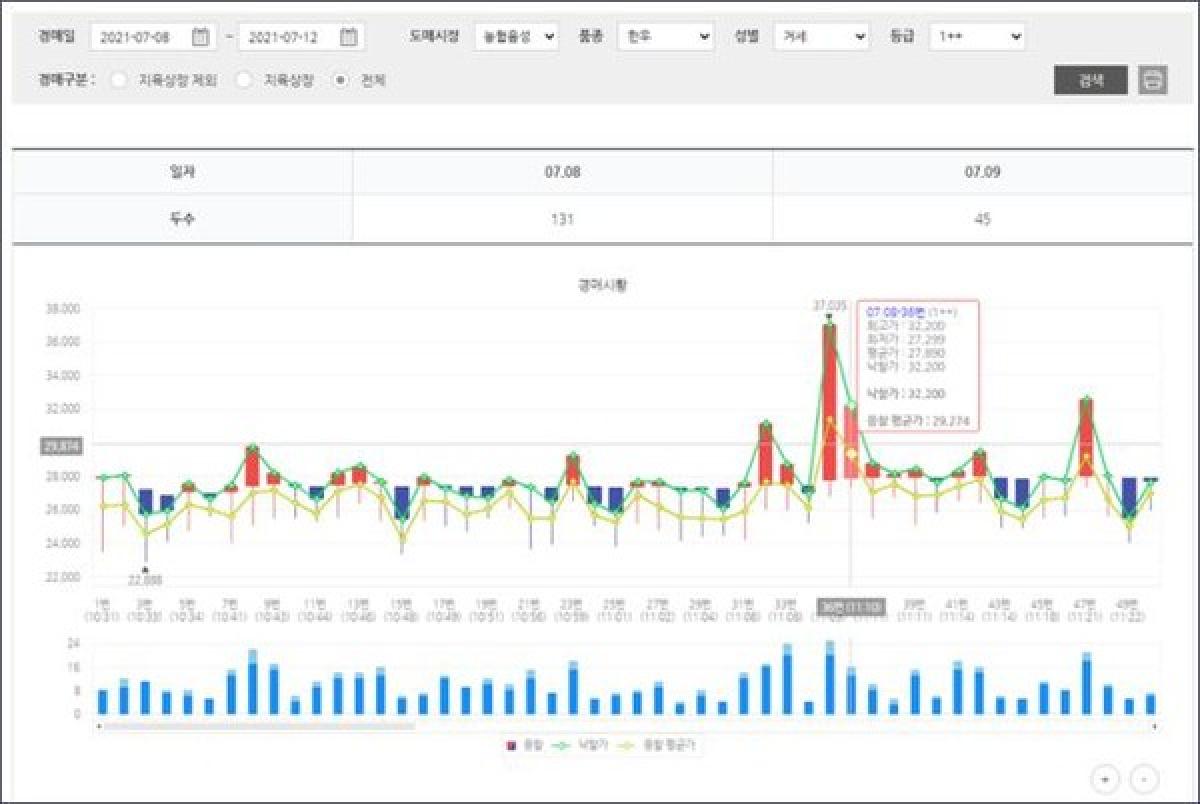Click the zoom out (-) chart button

(1145, 777)
